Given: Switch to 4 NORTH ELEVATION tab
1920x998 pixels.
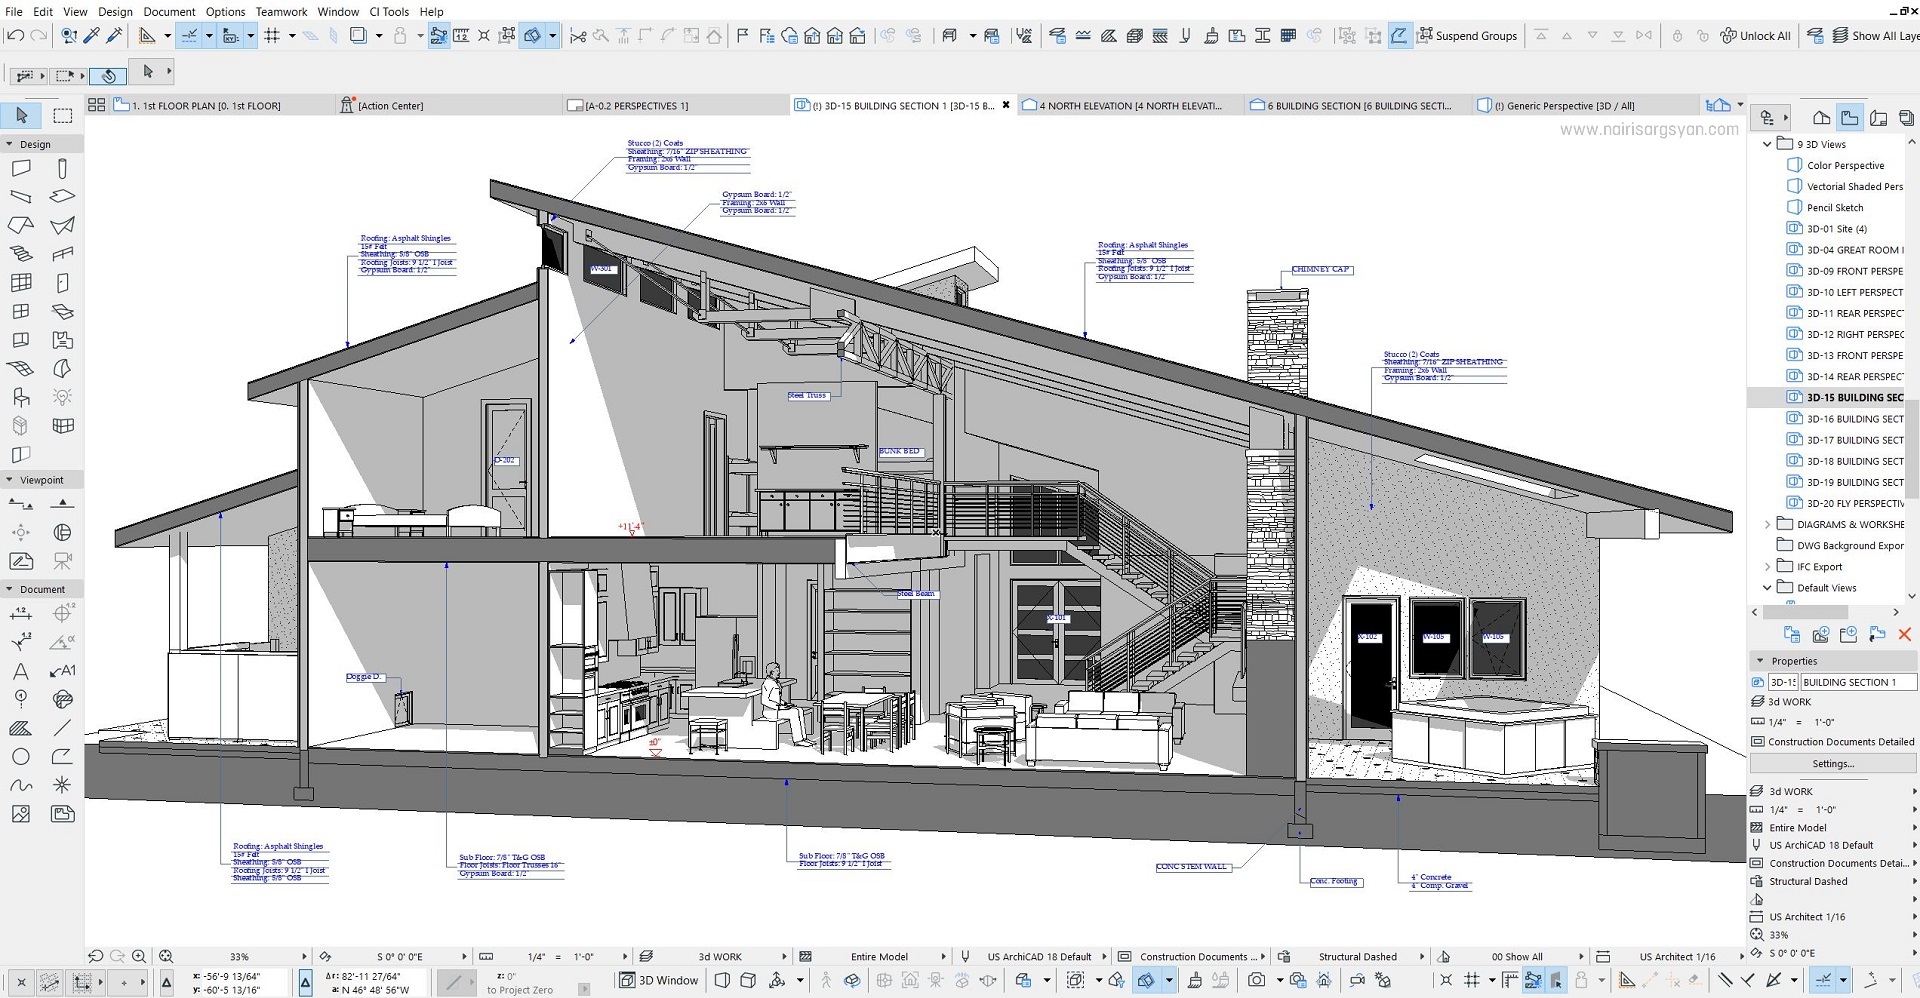Looking at the screenshot, I should [1130, 105].
